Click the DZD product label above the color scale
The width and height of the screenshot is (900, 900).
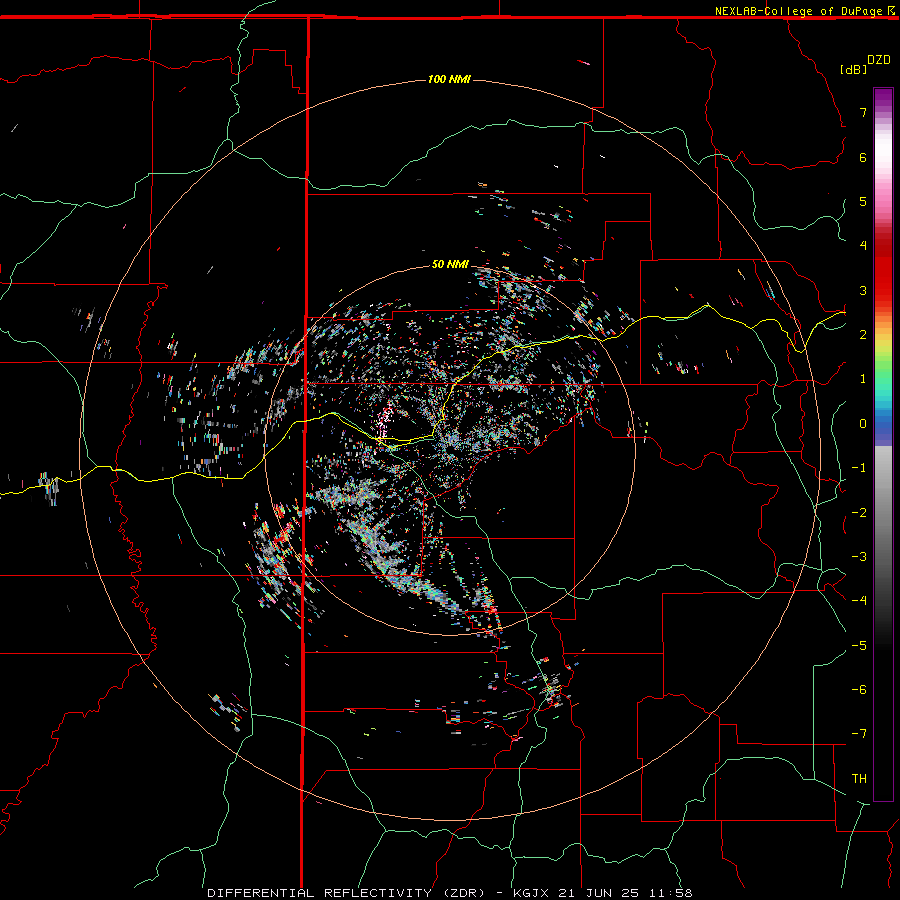pyautogui.click(x=879, y=60)
